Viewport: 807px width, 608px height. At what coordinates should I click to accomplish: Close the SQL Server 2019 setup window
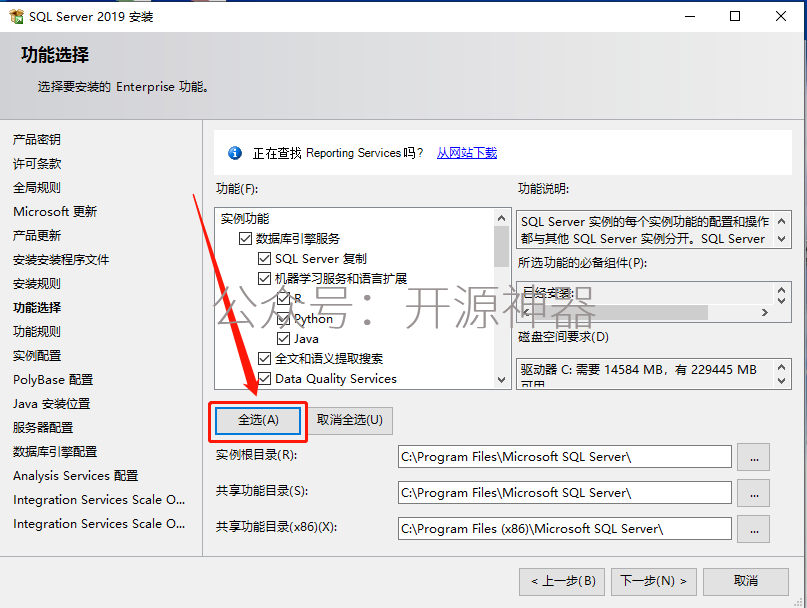tap(781, 16)
